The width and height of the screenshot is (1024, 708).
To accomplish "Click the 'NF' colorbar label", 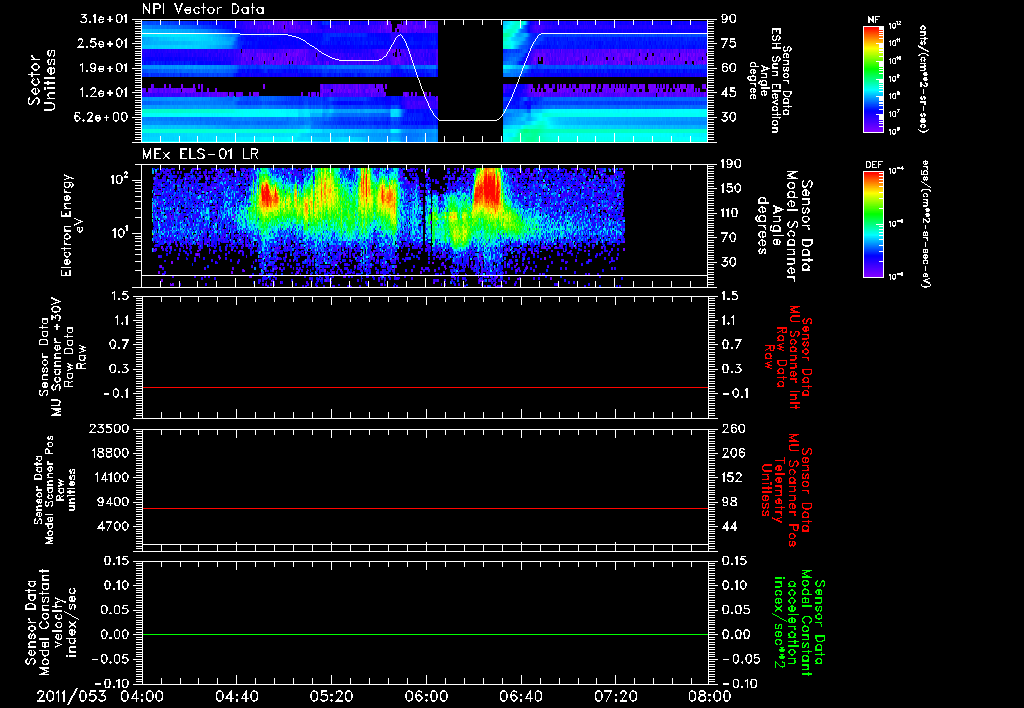I will coord(873,20).
